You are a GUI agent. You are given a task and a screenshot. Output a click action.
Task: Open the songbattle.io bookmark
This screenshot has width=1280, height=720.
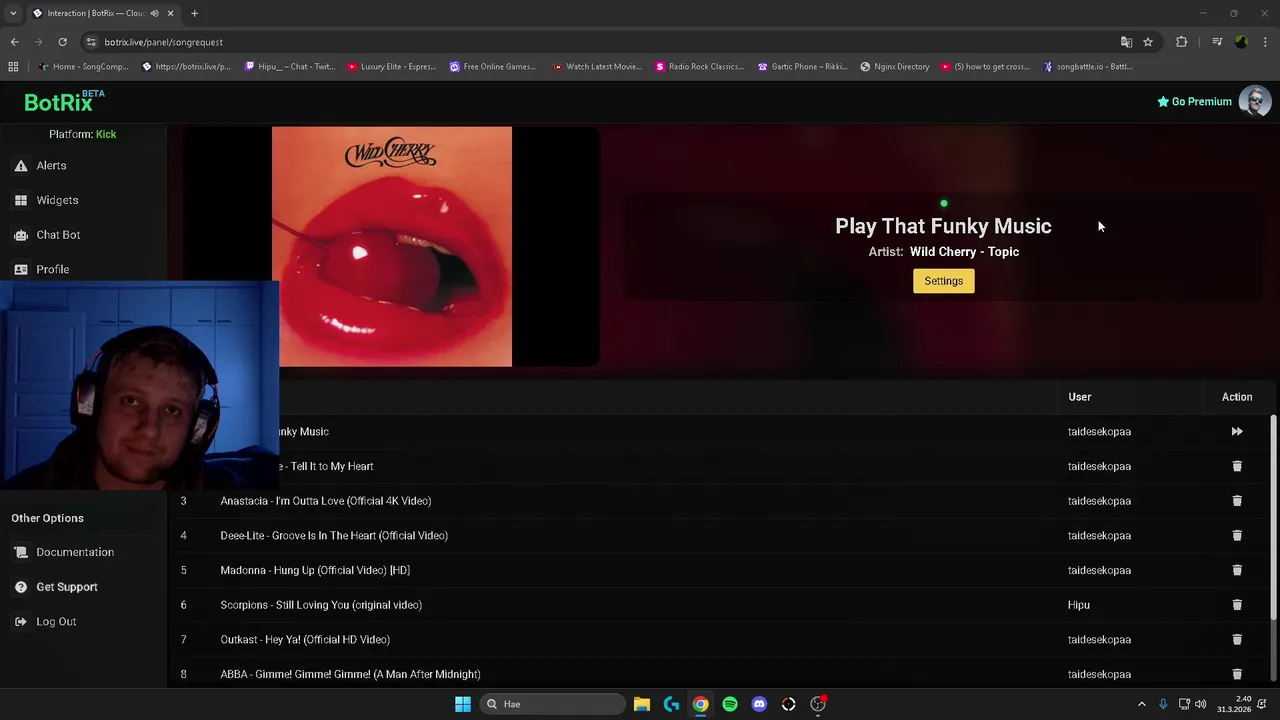[x=1088, y=67]
